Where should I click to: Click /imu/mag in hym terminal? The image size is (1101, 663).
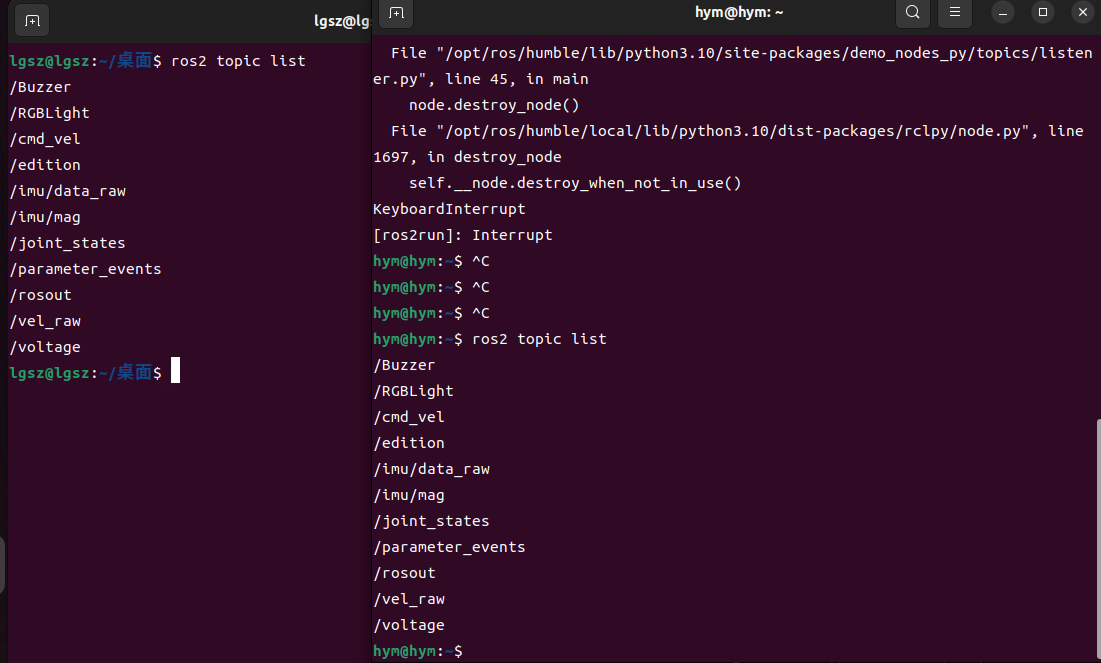[409, 495]
